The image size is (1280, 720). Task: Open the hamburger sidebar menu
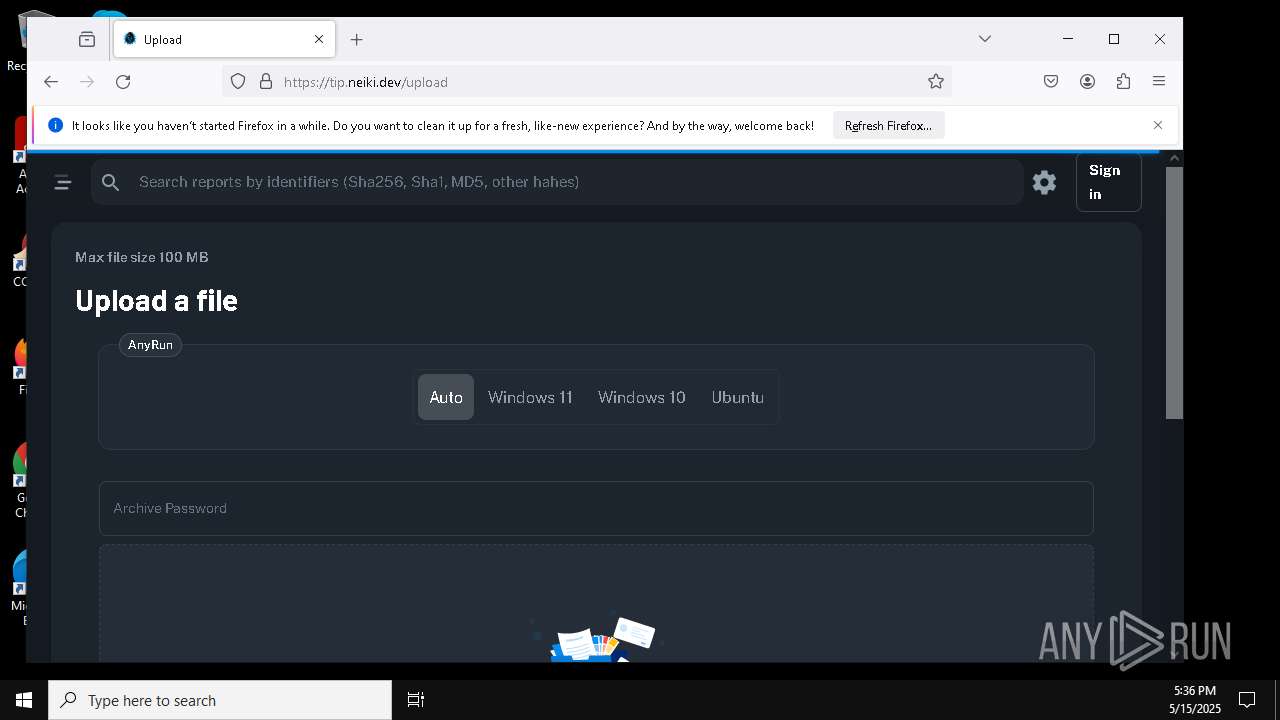click(62, 182)
